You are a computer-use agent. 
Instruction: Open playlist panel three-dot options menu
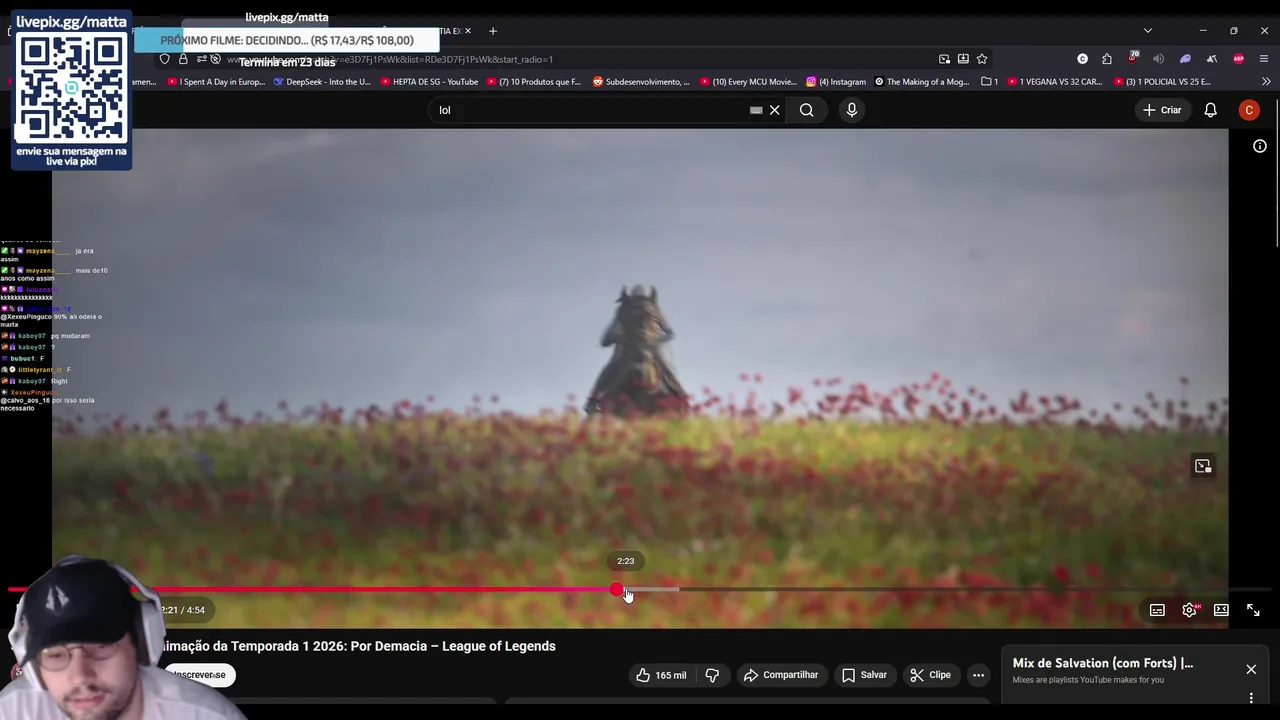[x=1251, y=698]
